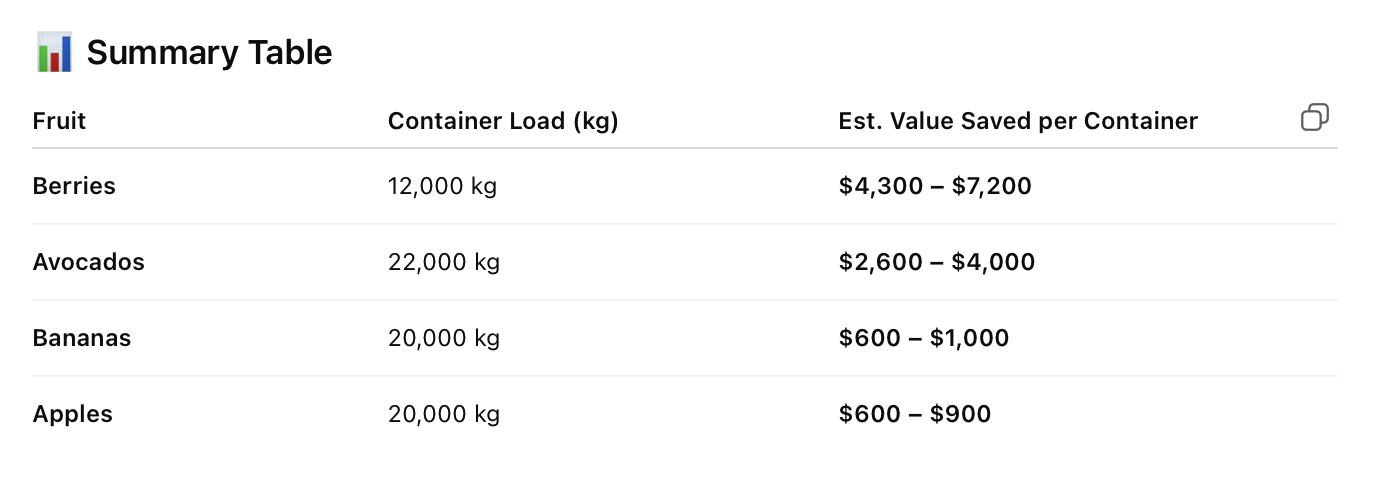Image resolution: width=1390 pixels, height=484 pixels.
Task: Select the Avocados row label
Action: (x=88, y=262)
